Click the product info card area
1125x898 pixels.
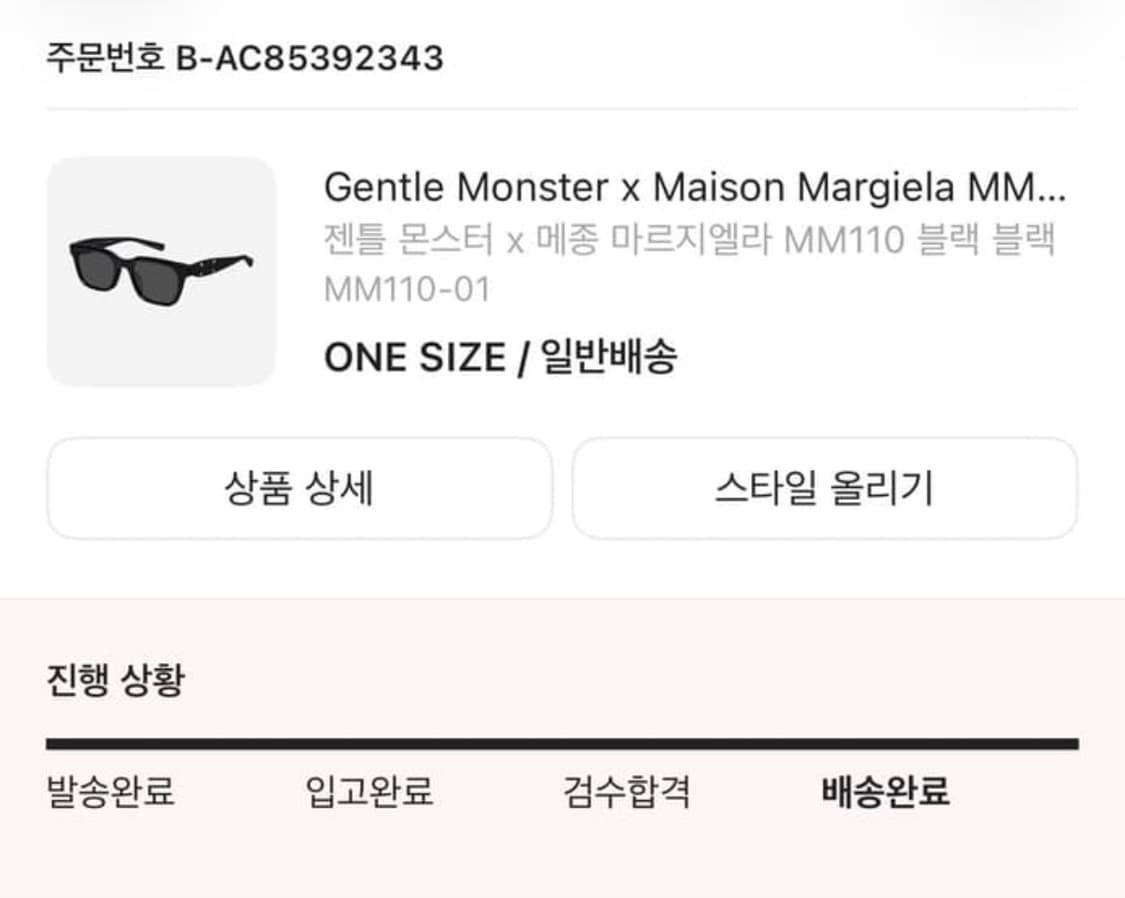560,270
